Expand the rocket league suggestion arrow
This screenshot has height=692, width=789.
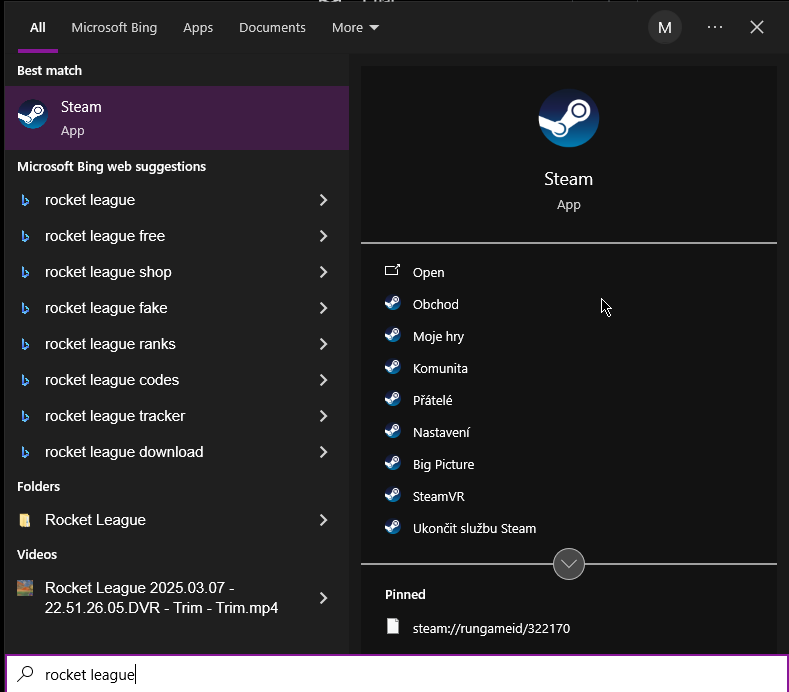[x=324, y=200]
